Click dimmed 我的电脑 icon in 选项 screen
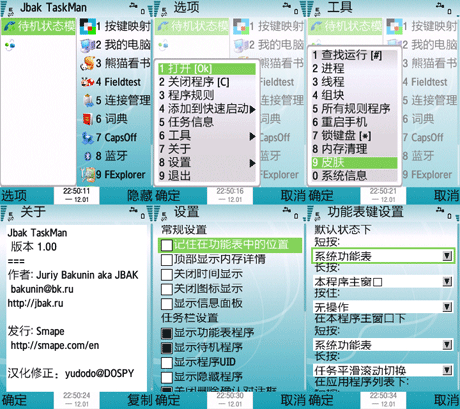This screenshot has height=409, width=460. tap(241, 45)
